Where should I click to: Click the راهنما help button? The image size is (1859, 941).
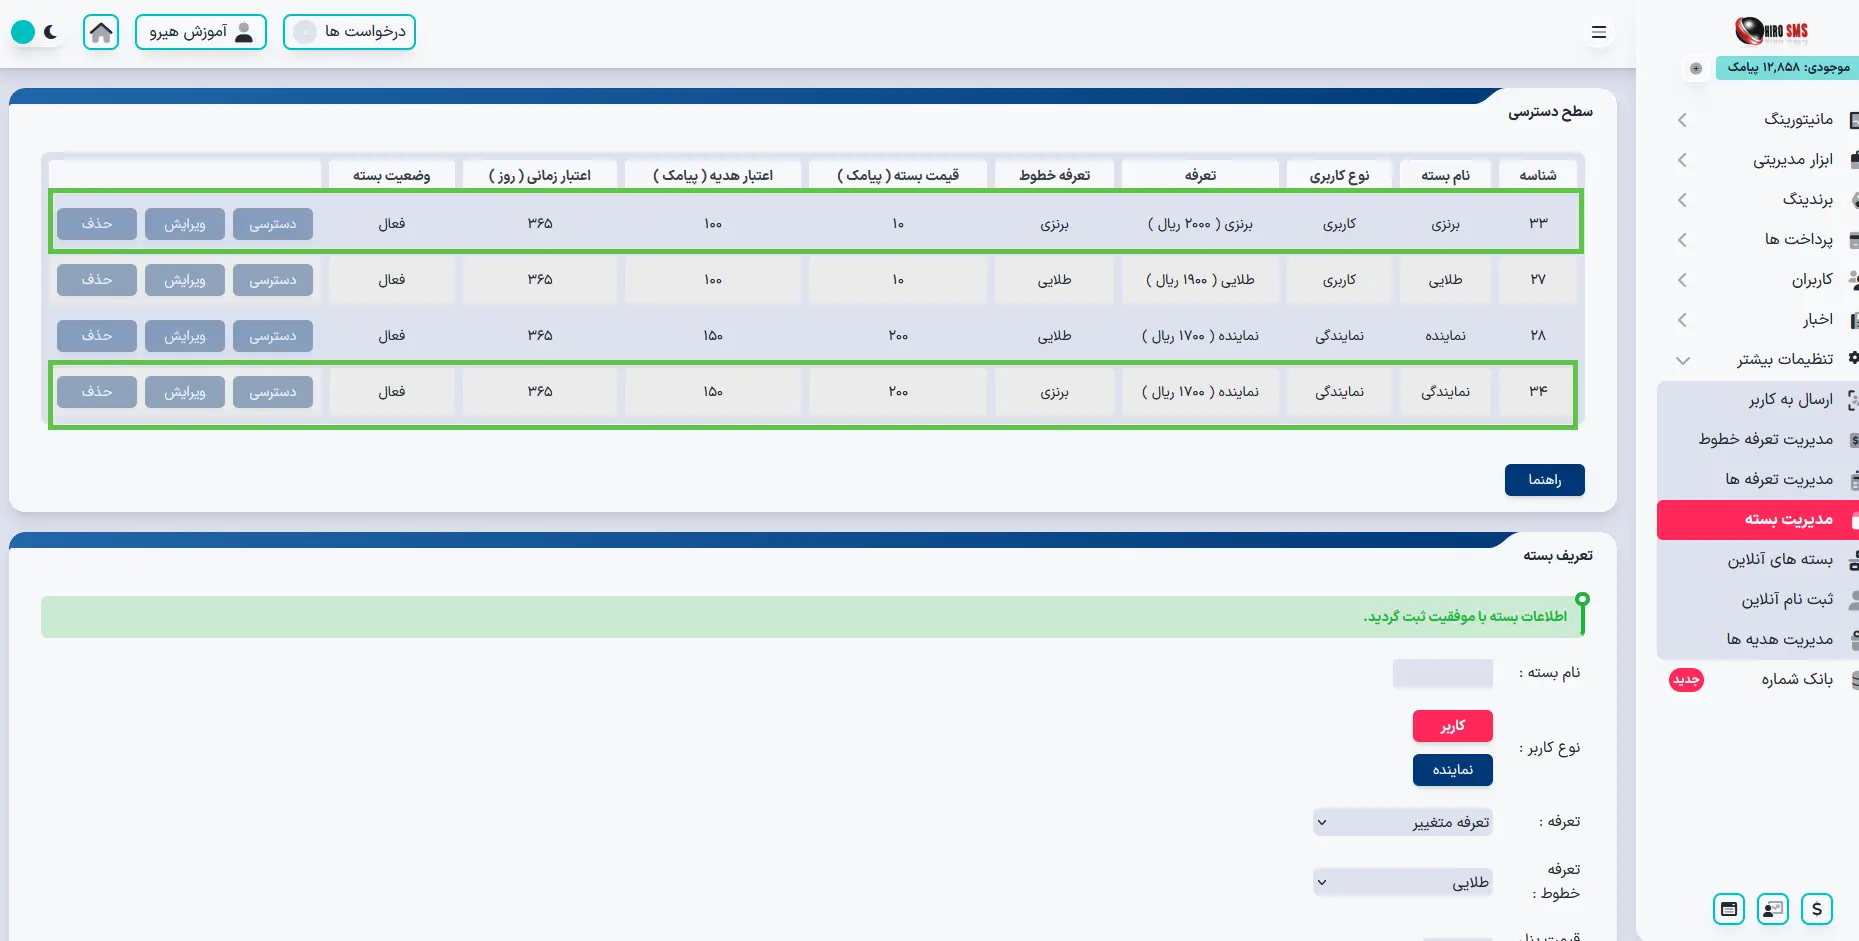pyautogui.click(x=1544, y=480)
